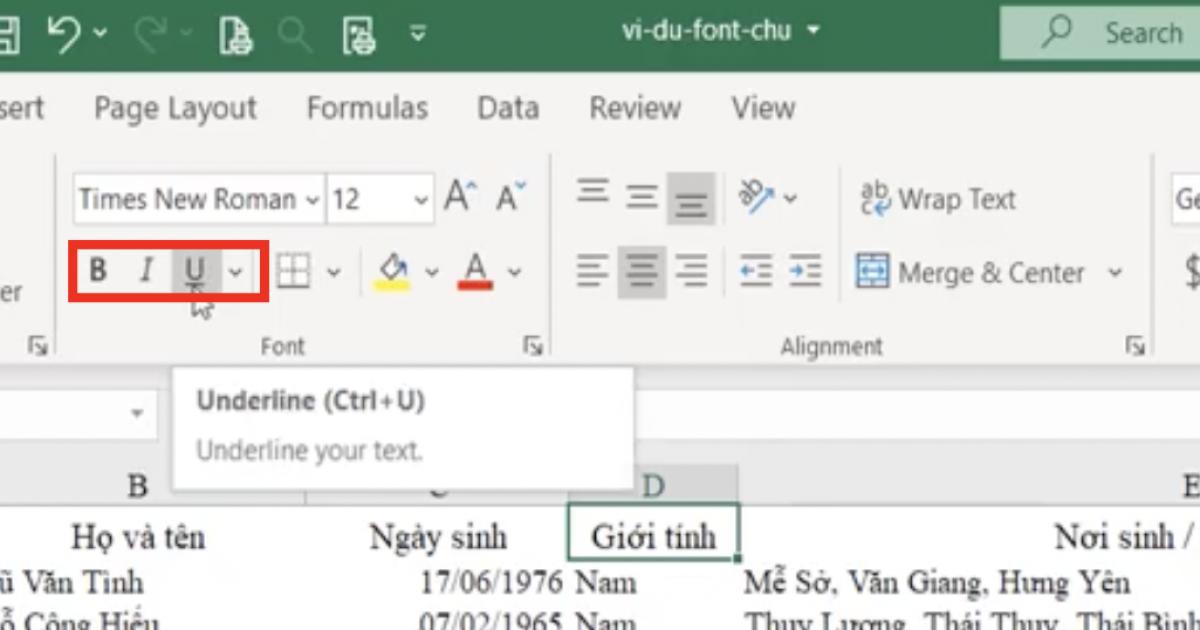
Task: Click the Merge & Center button
Action: pyautogui.click(x=971, y=272)
